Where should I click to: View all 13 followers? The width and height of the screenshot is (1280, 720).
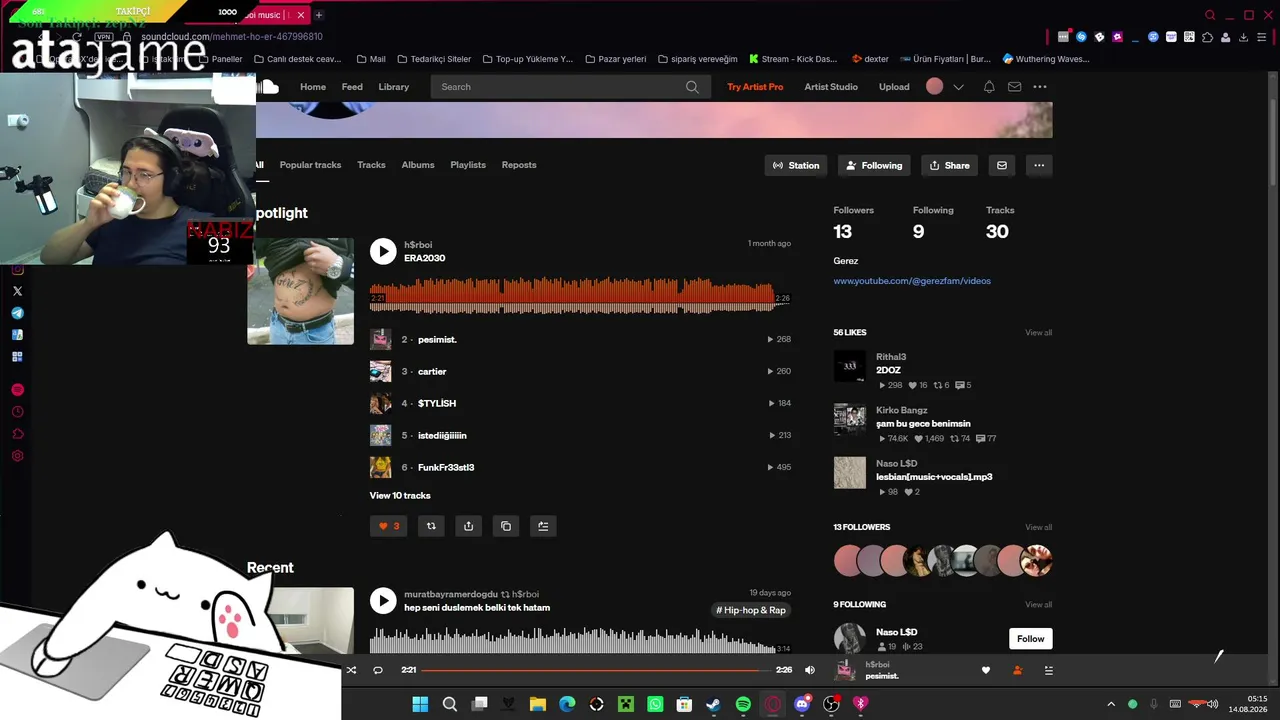[1038, 527]
